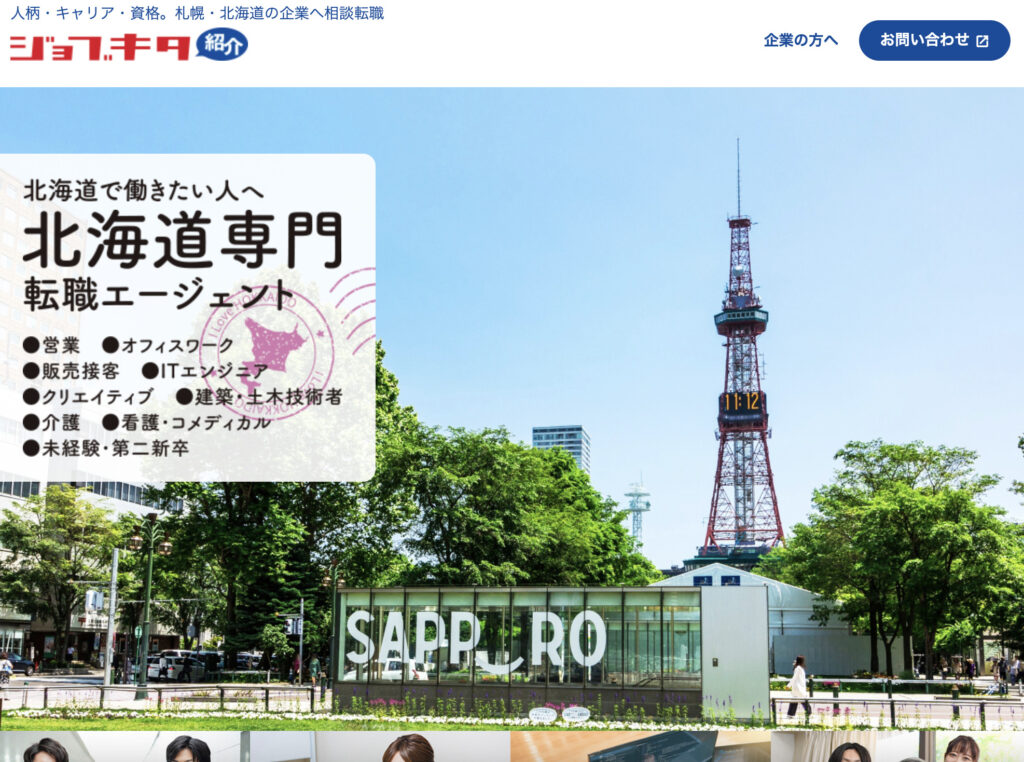Choose the 販売接客 job category

pyautogui.click(x=79, y=371)
